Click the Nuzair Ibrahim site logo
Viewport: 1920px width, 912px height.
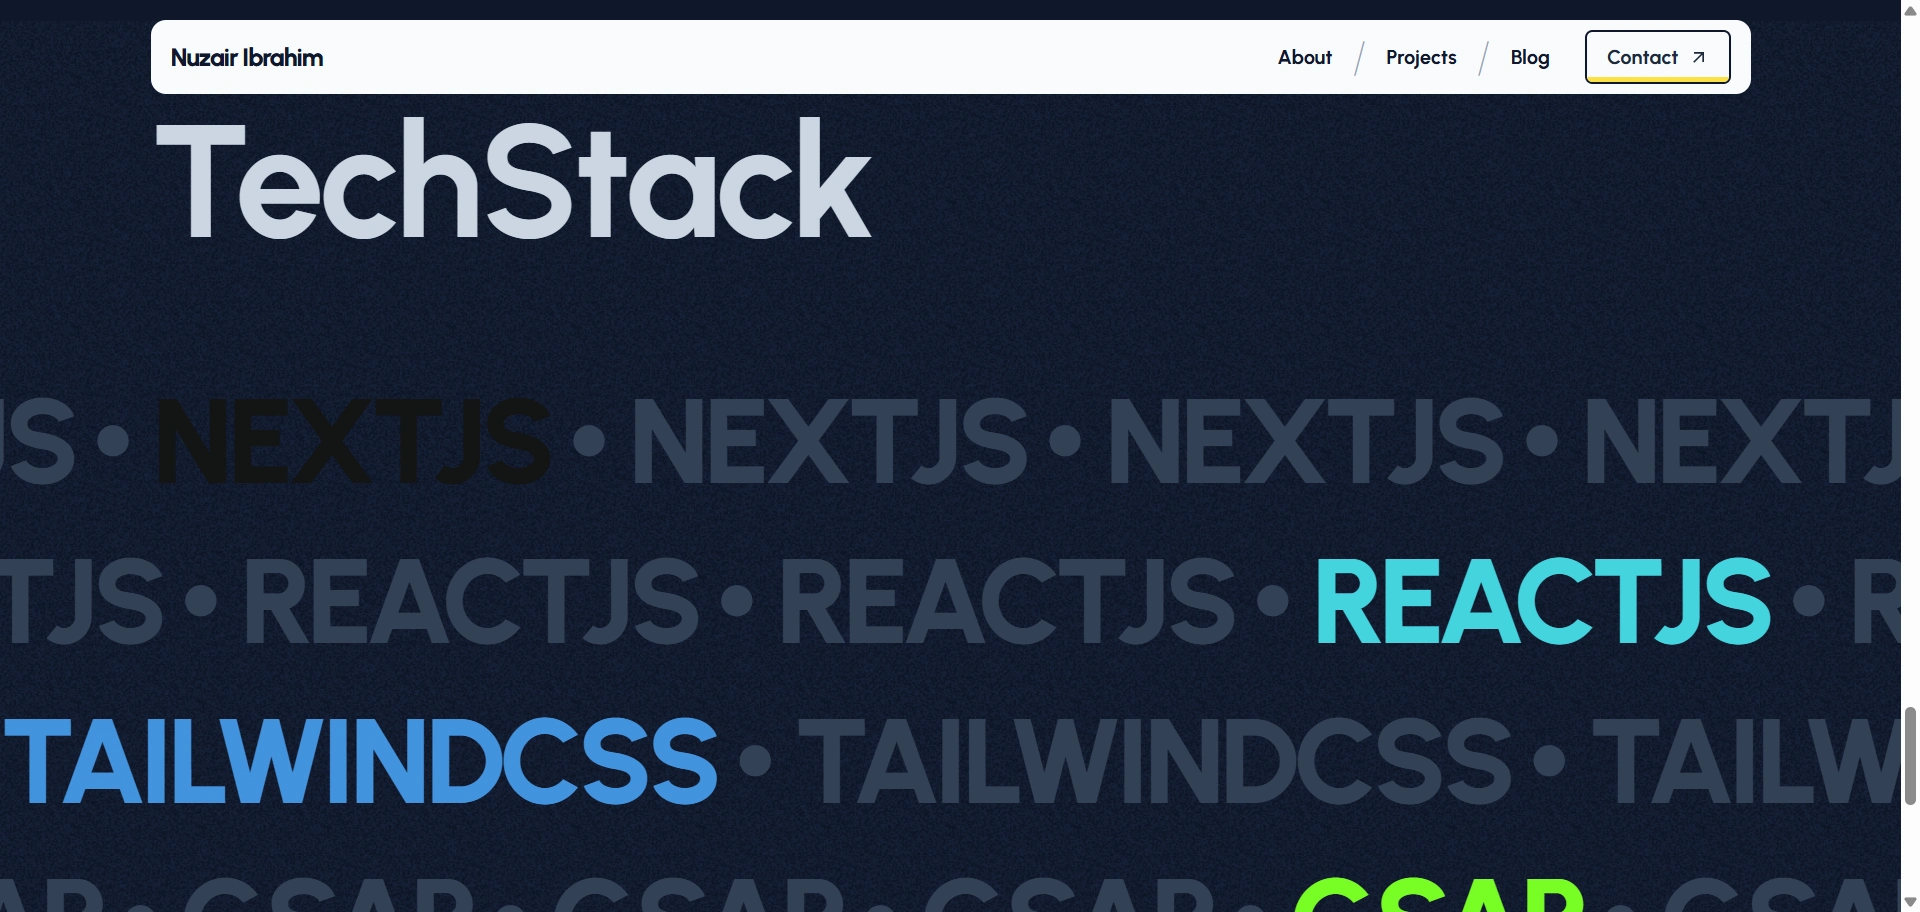pyautogui.click(x=247, y=57)
